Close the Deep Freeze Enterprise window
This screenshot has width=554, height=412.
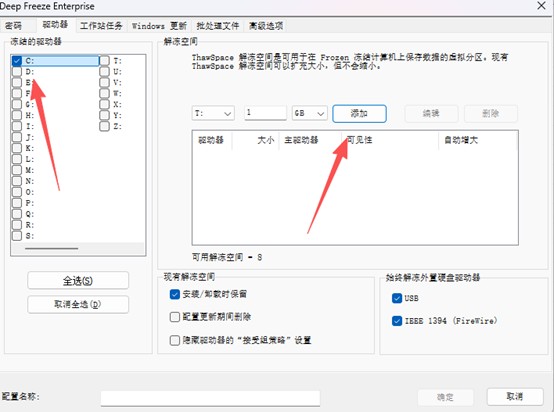click(x=541, y=6)
